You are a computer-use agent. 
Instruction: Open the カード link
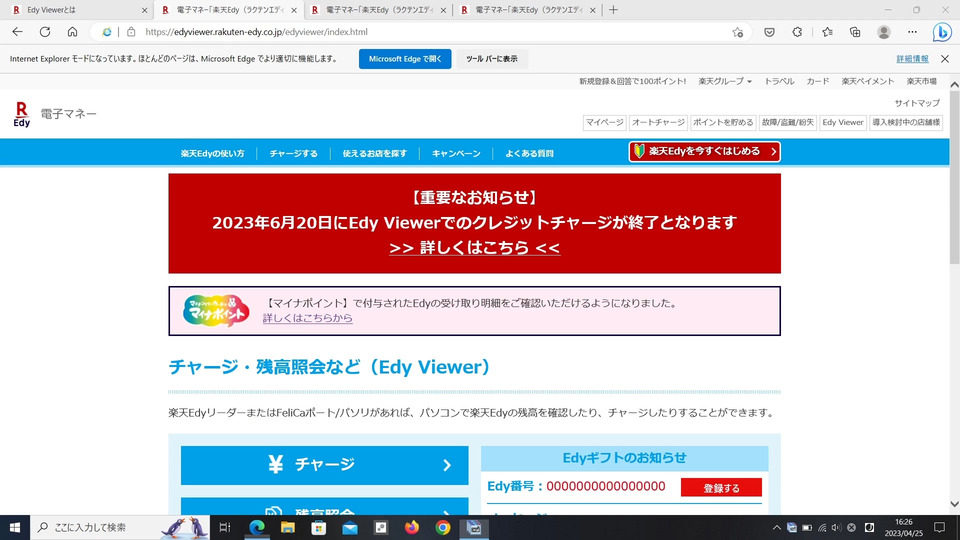click(x=817, y=81)
